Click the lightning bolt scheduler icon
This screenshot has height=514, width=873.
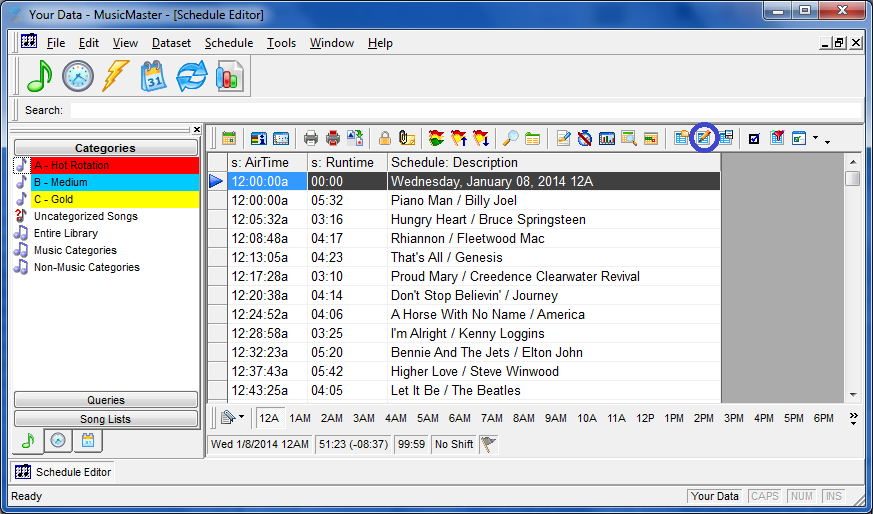[x=116, y=76]
